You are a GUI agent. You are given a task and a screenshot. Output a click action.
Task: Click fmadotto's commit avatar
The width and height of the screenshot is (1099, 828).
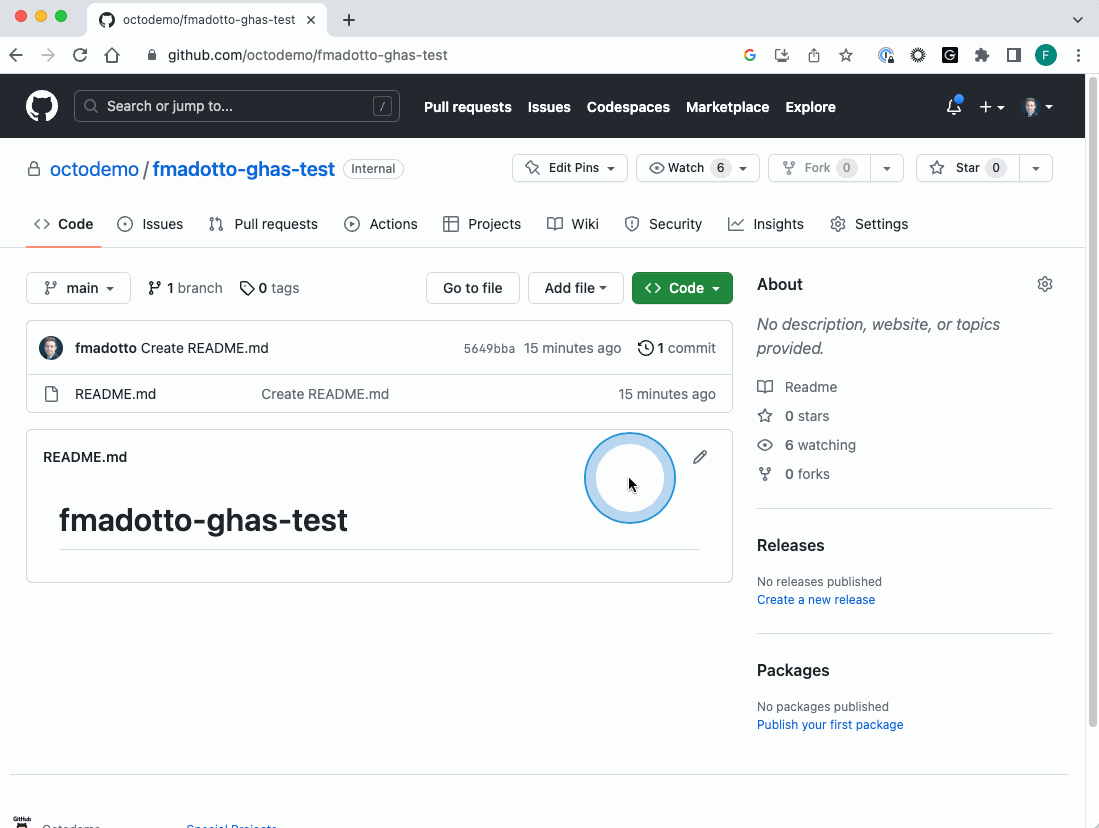click(x=50, y=348)
